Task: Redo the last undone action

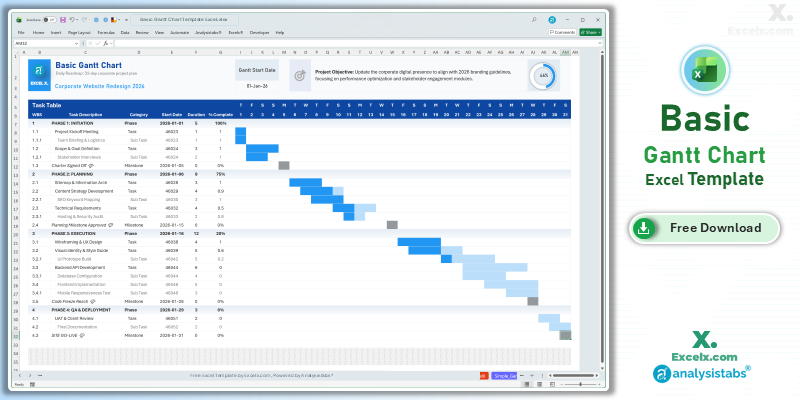Action: (84, 19)
